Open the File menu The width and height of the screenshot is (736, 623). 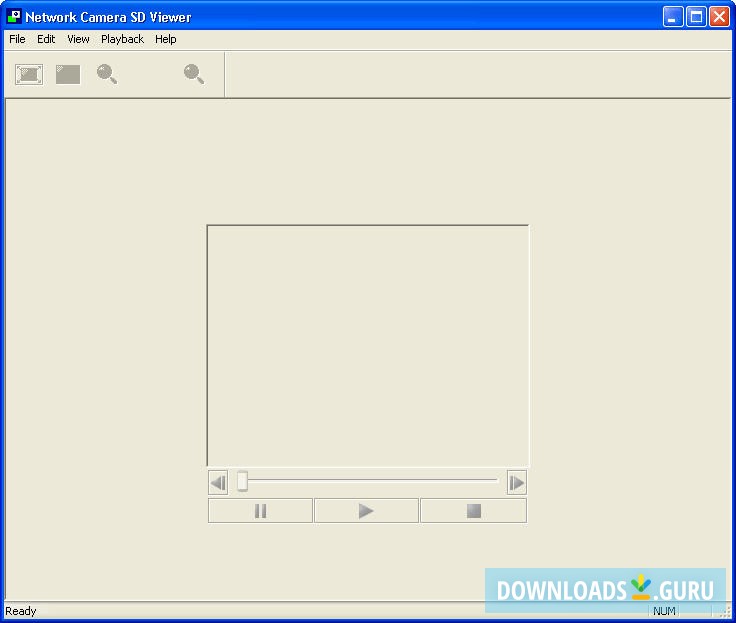tap(17, 39)
